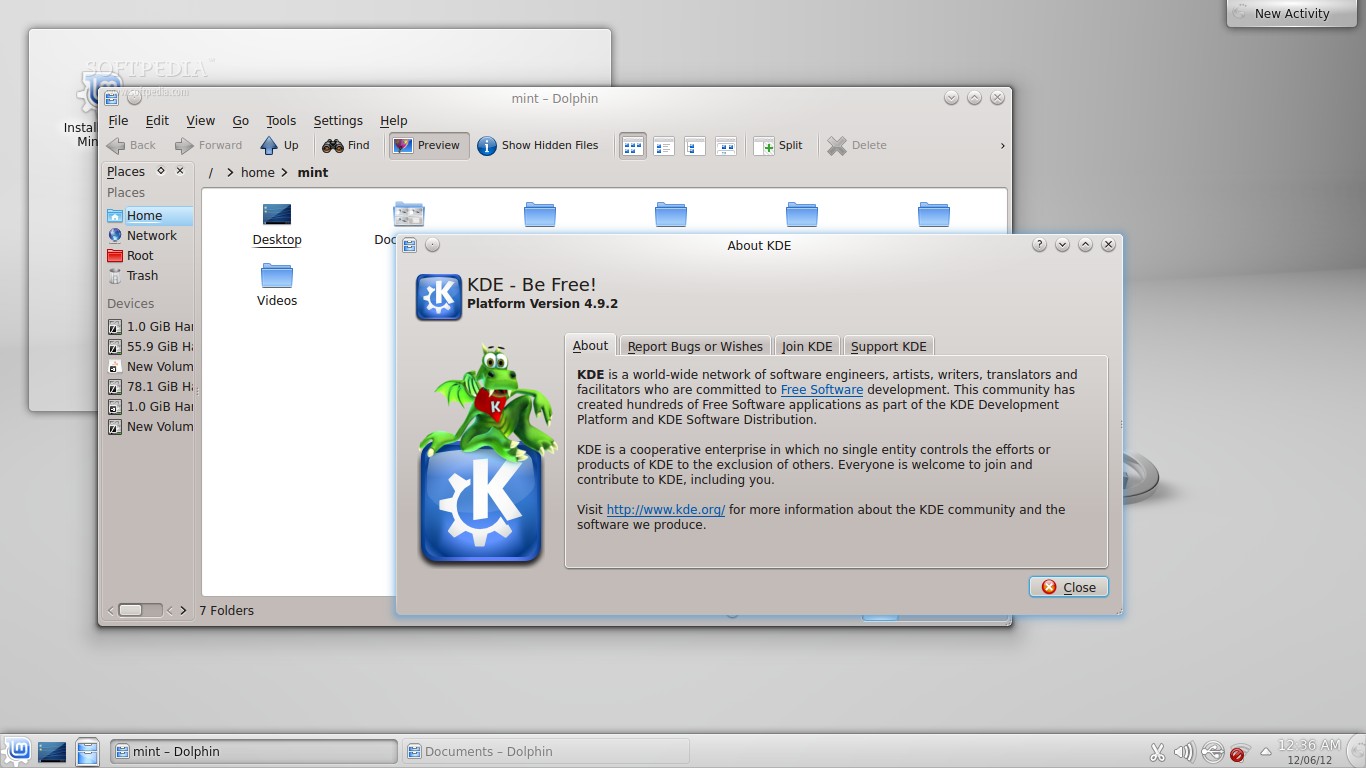Click Close in About KDE dialog
This screenshot has width=1366, height=768.
(1068, 587)
